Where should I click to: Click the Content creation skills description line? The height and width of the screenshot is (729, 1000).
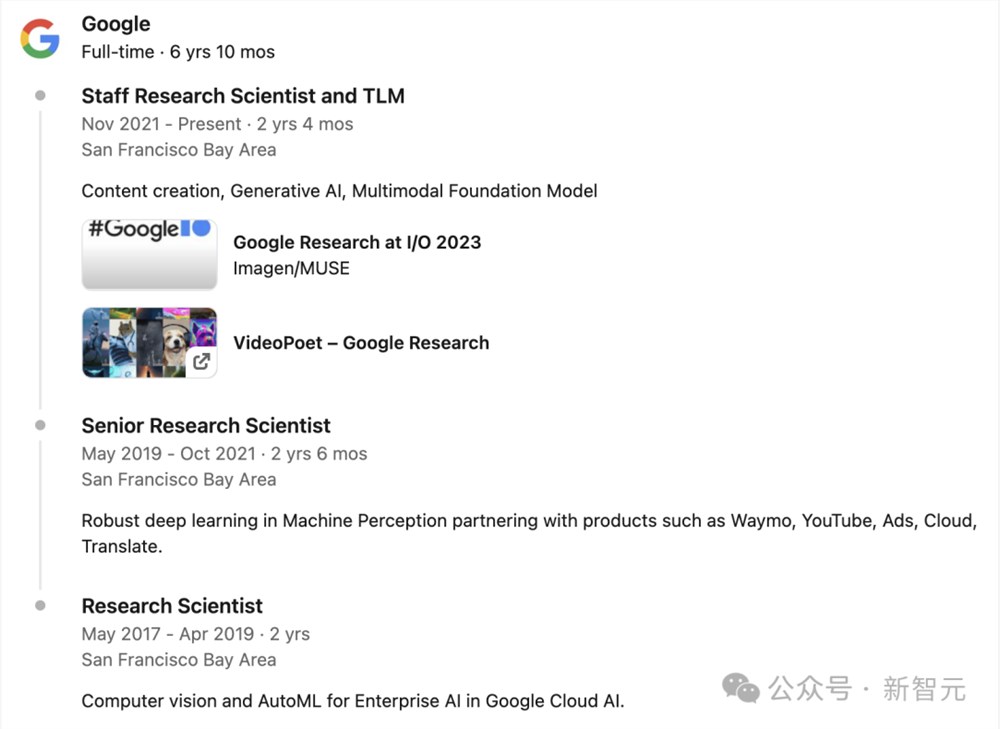pos(339,190)
